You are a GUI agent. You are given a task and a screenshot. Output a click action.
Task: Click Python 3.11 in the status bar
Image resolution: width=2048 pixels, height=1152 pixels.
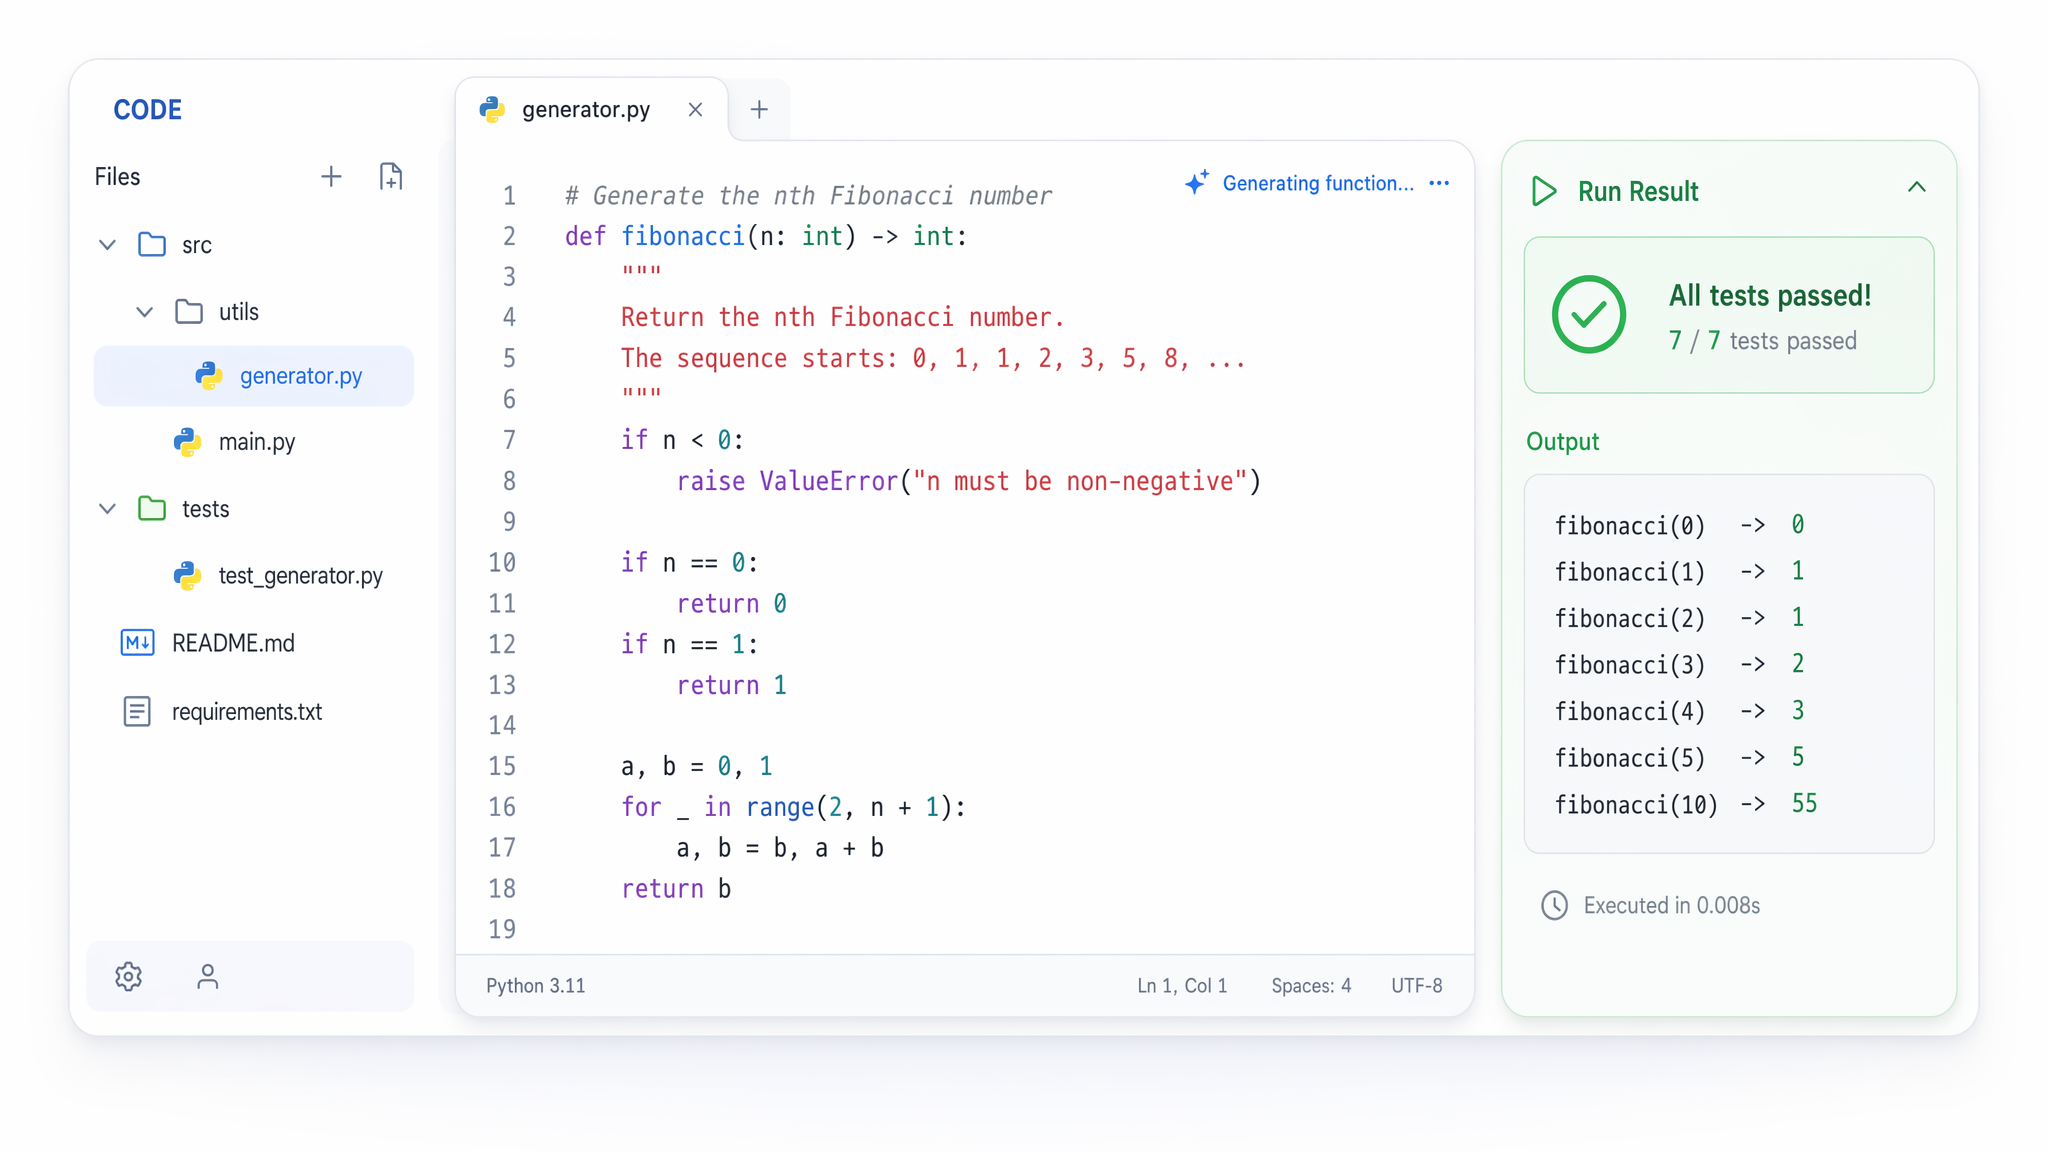click(x=536, y=986)
